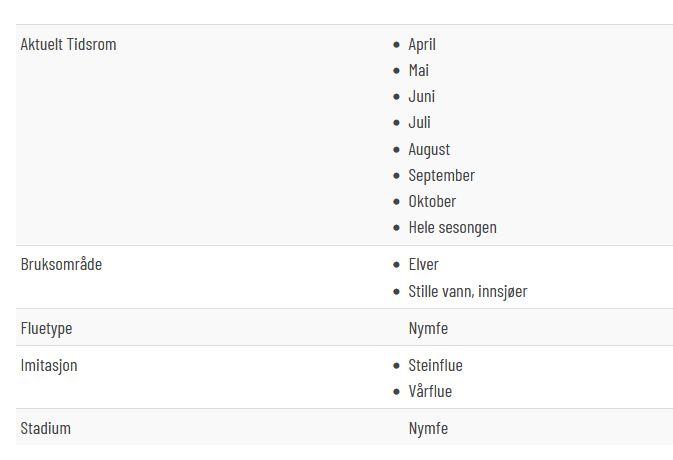Click the Stadium row label
673x460 pixels.
pyautogui.click(x=45, y=428)
